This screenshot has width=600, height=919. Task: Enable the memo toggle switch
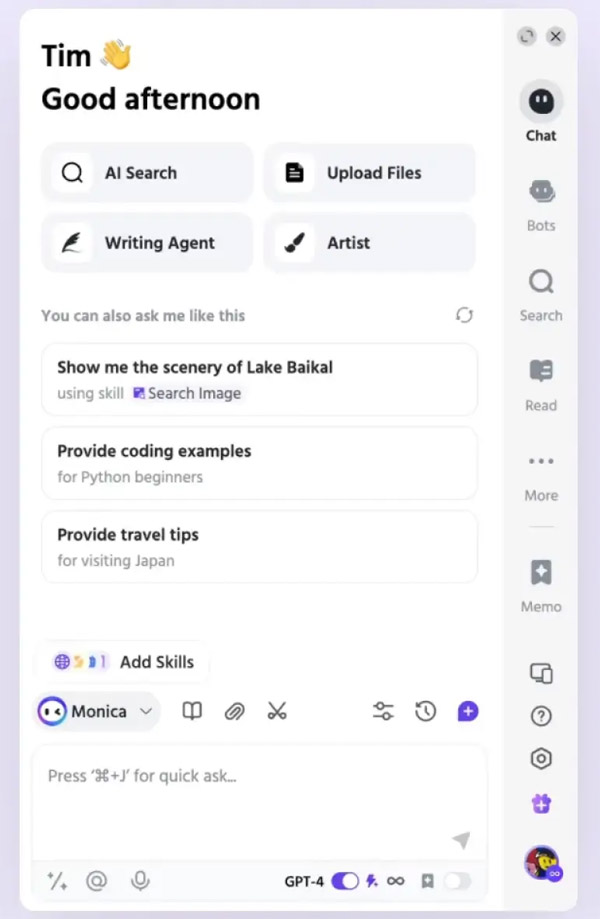457,880
